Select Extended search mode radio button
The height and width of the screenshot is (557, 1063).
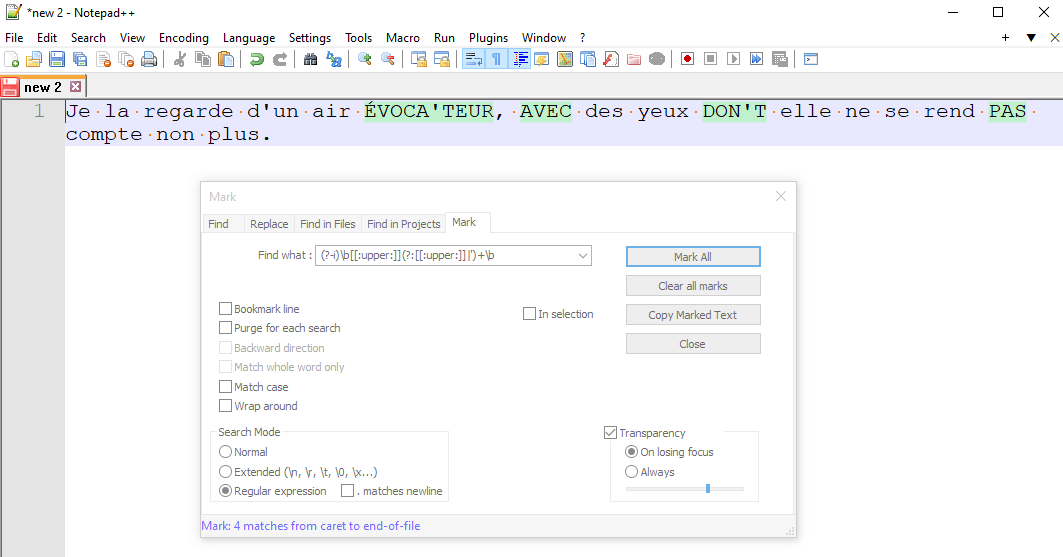(226, 472)
